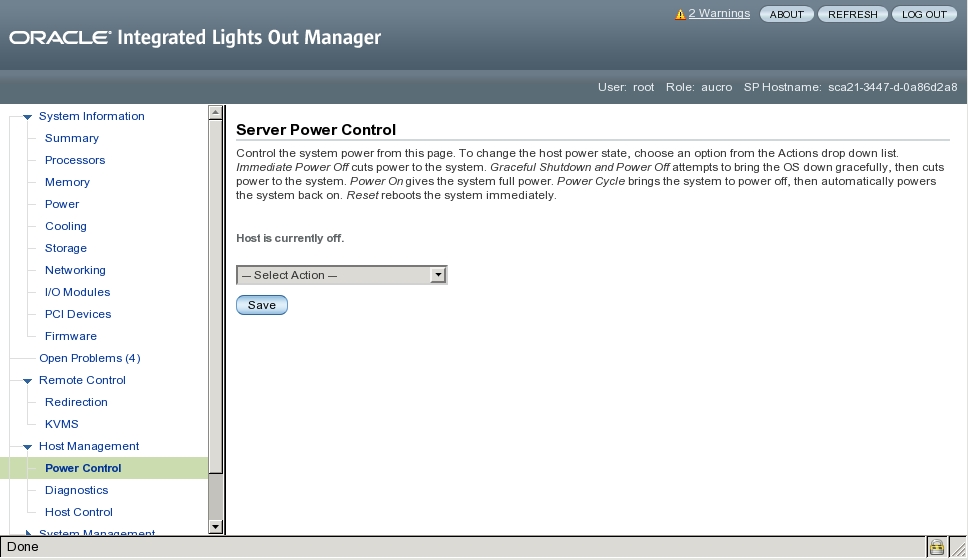Click the 'Host is currently off.' text

click(290, 238)
